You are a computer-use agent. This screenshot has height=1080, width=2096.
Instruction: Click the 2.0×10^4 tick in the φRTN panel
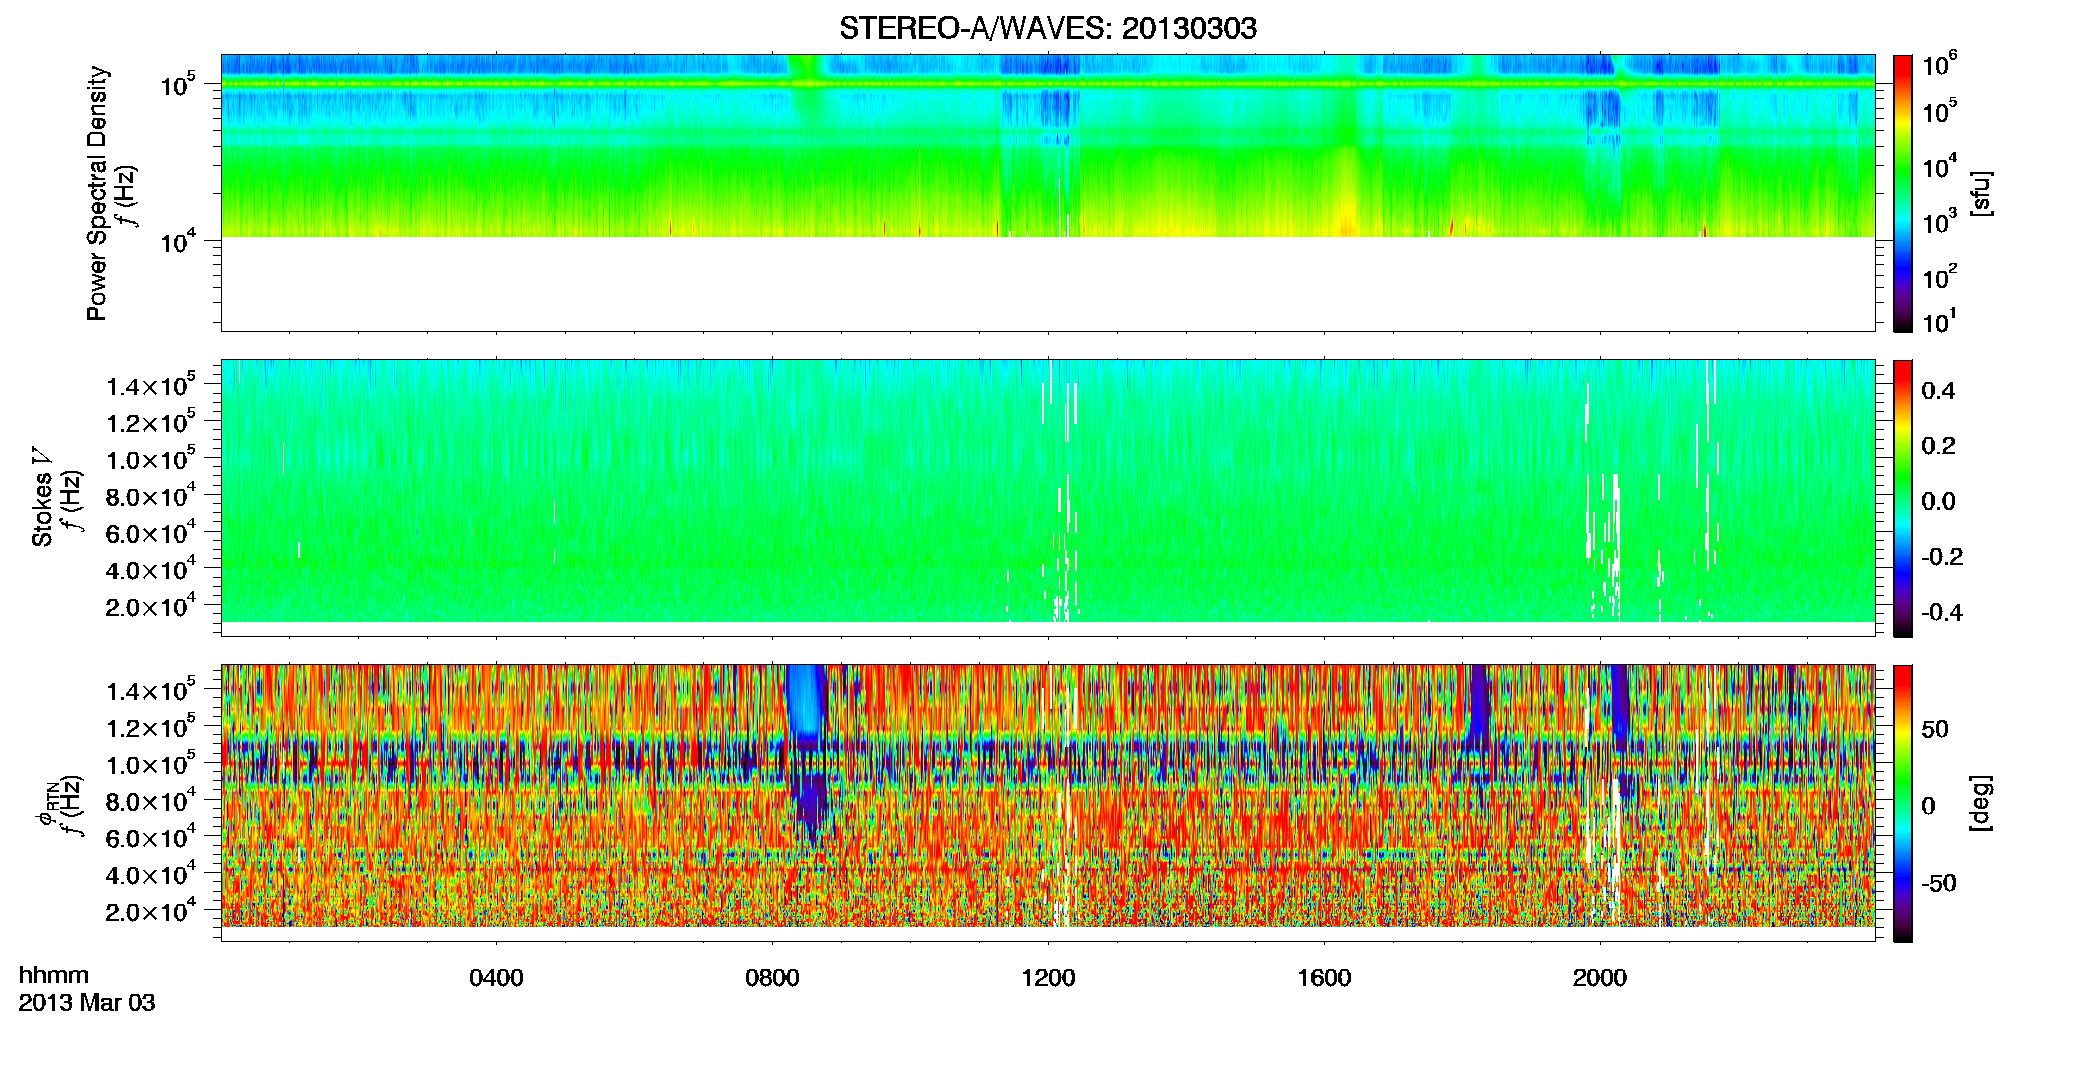[x=150, y=910]
